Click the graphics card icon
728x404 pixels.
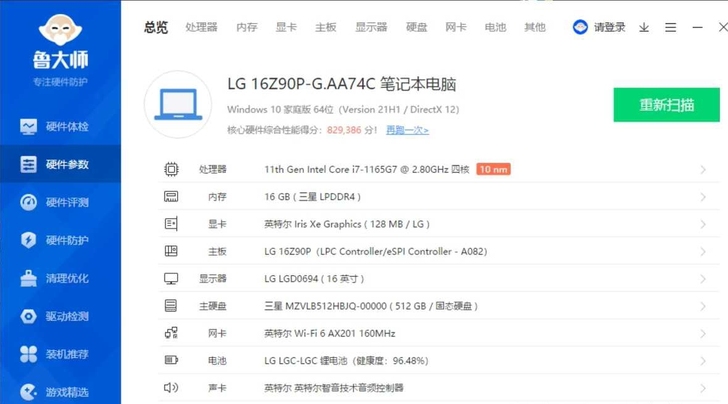point(171,224)
